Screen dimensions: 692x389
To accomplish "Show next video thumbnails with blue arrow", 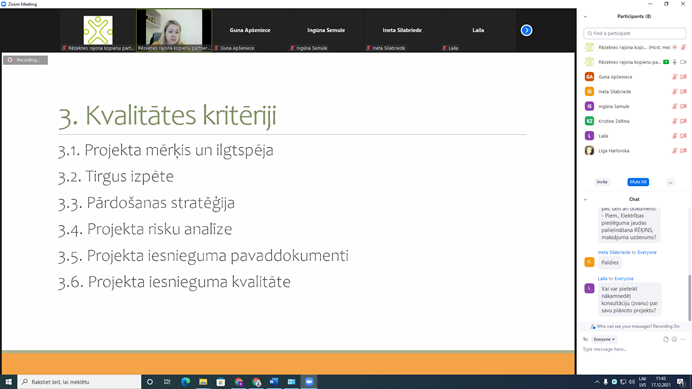I will (526, 30).
